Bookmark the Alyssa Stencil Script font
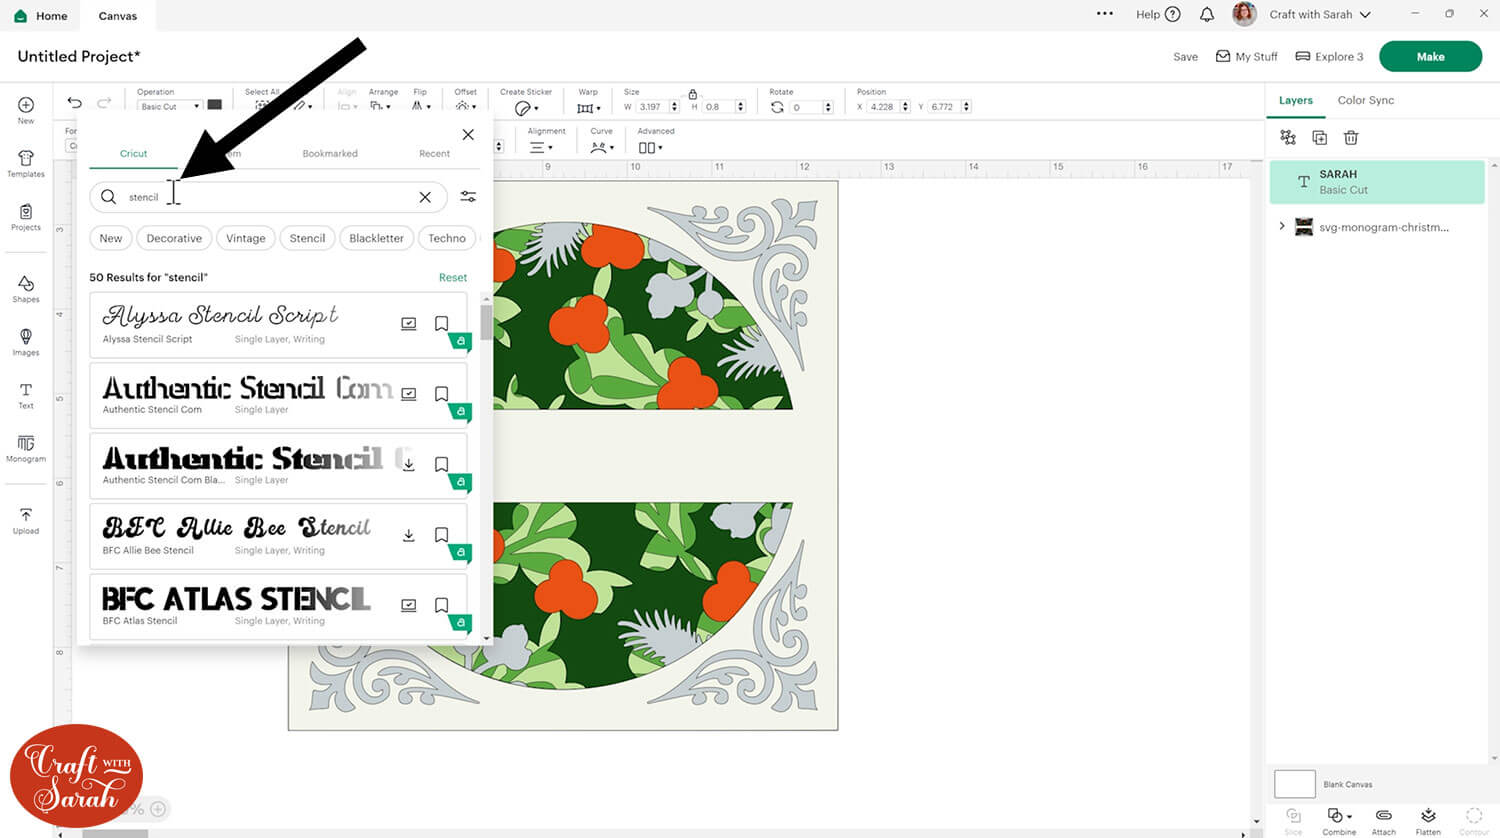 coord(441,323)
